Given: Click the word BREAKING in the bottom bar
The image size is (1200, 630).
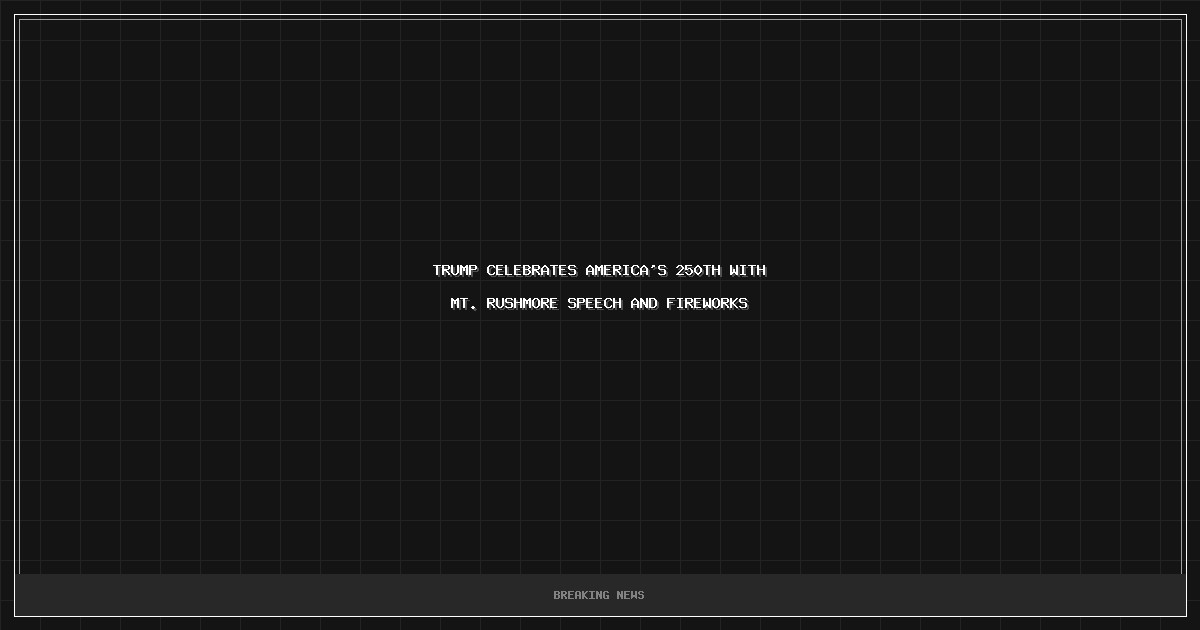Looking at the screenshot, I should tap(582, 595).
